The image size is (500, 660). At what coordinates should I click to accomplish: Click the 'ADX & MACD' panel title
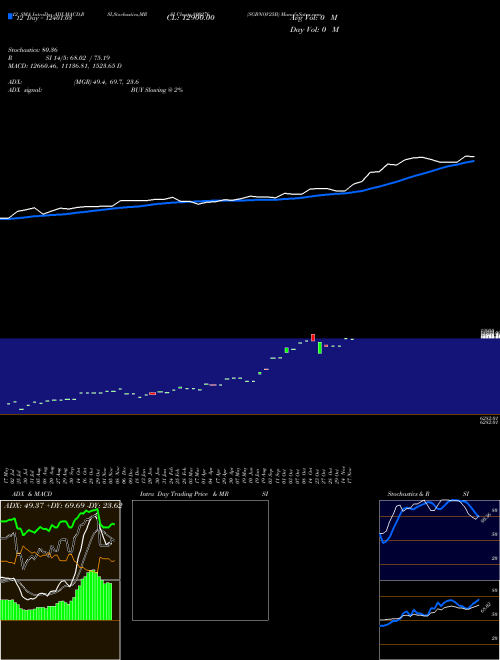click(x=32, y=494)
